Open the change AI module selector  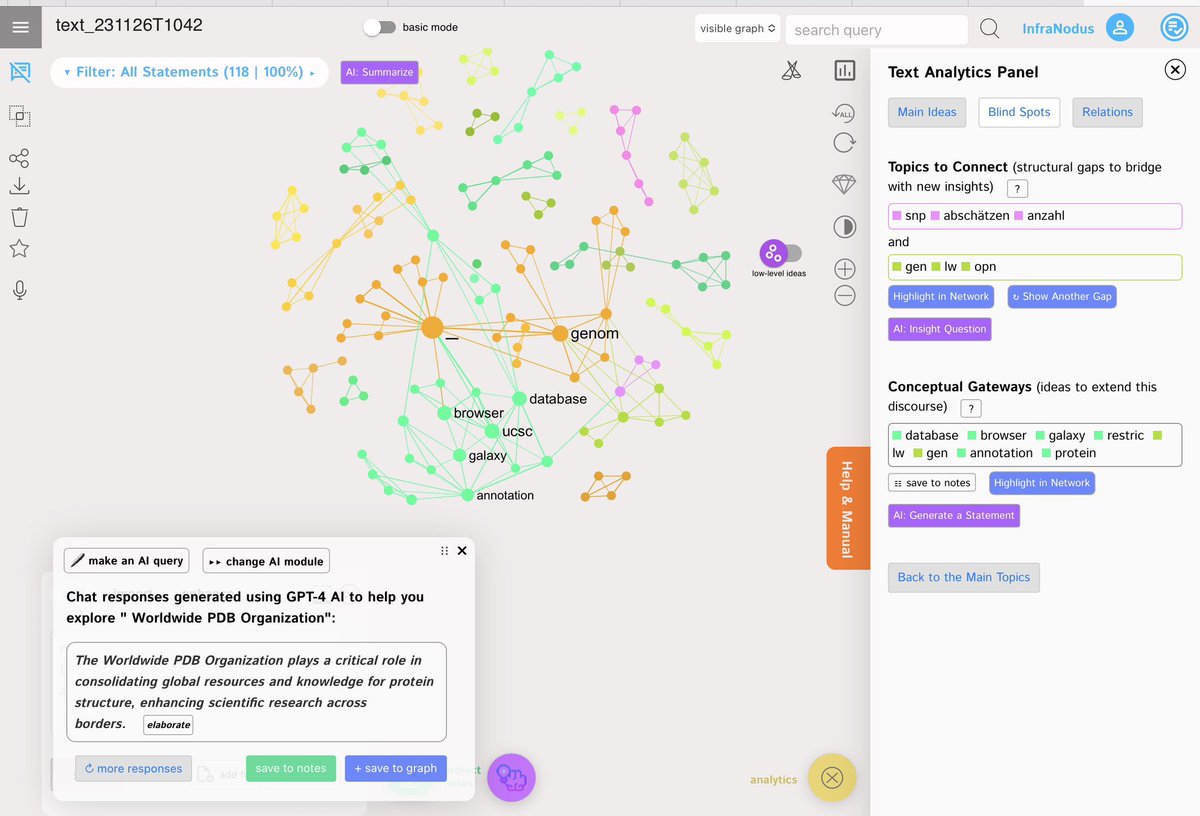tap(265, 561)
